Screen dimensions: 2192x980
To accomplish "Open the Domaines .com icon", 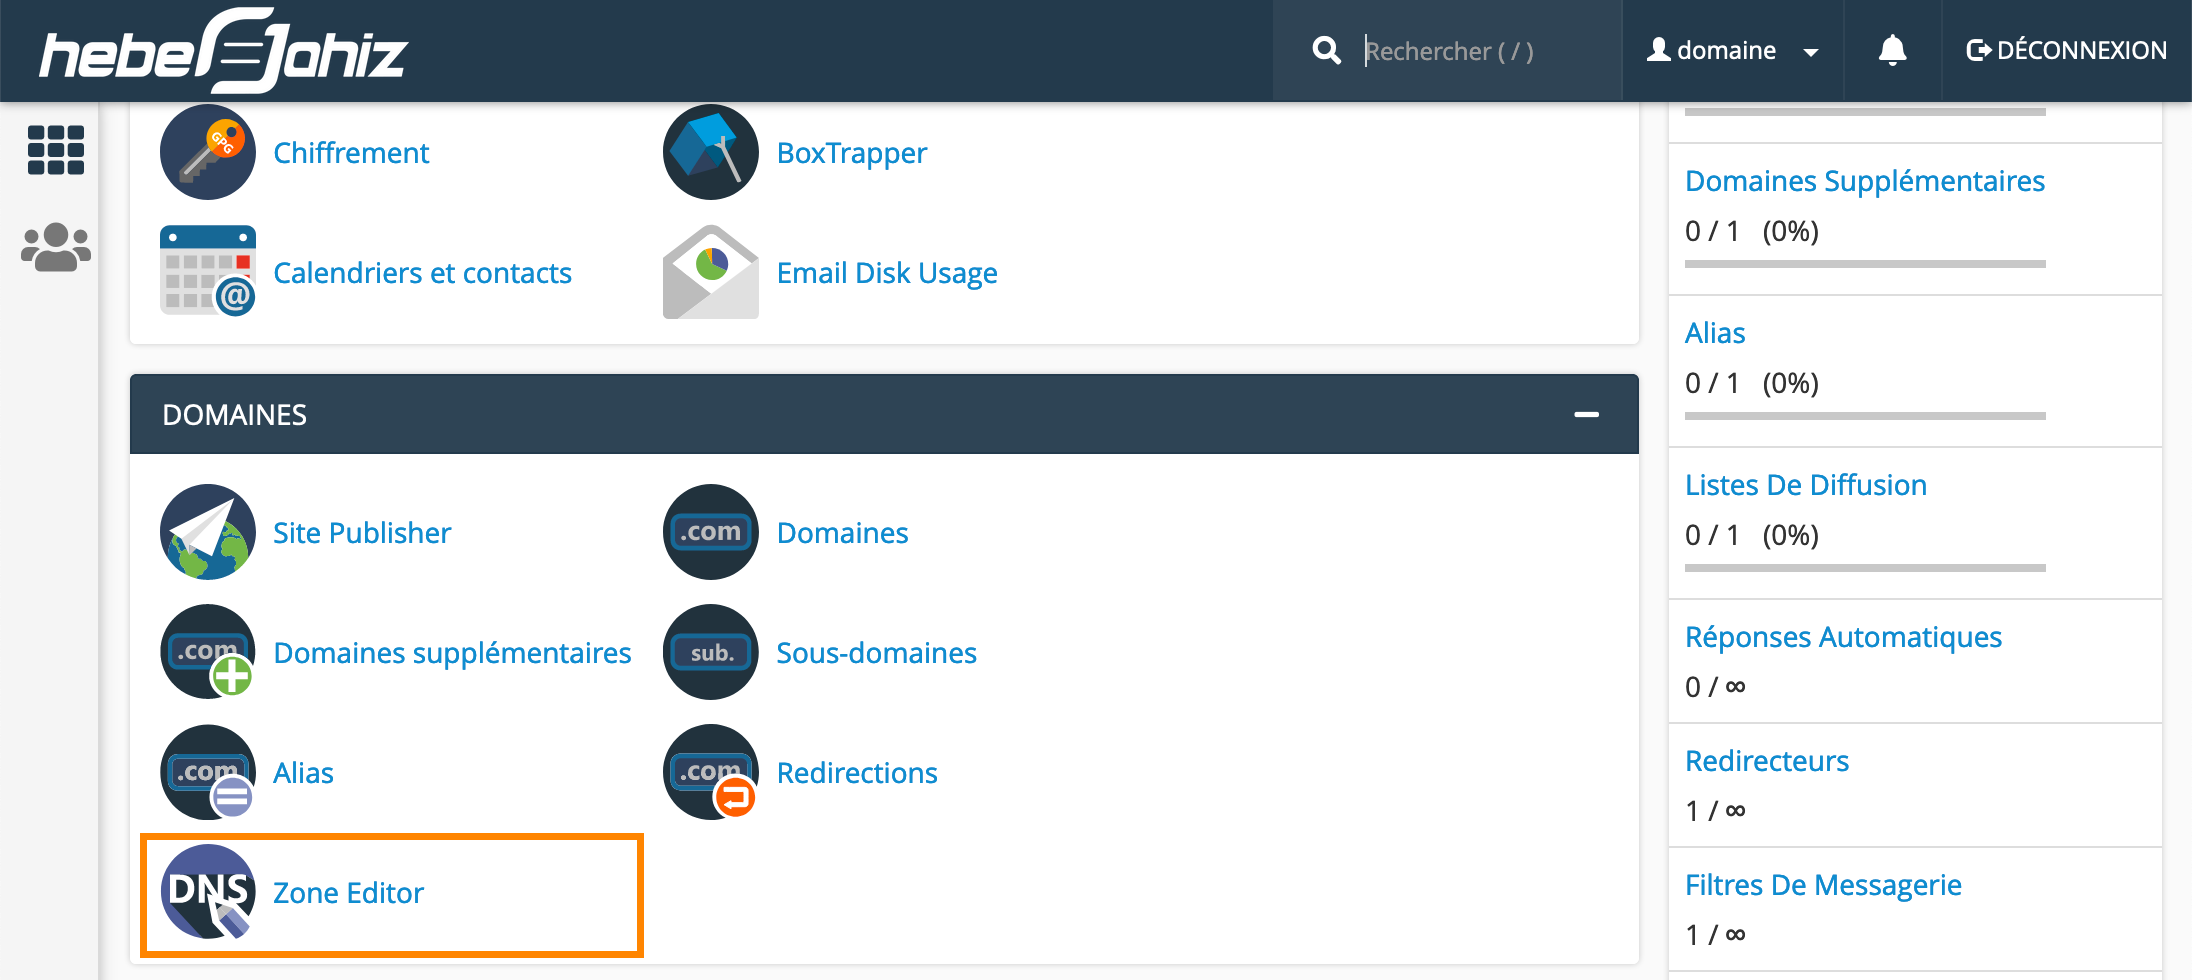I will [711, 532].
